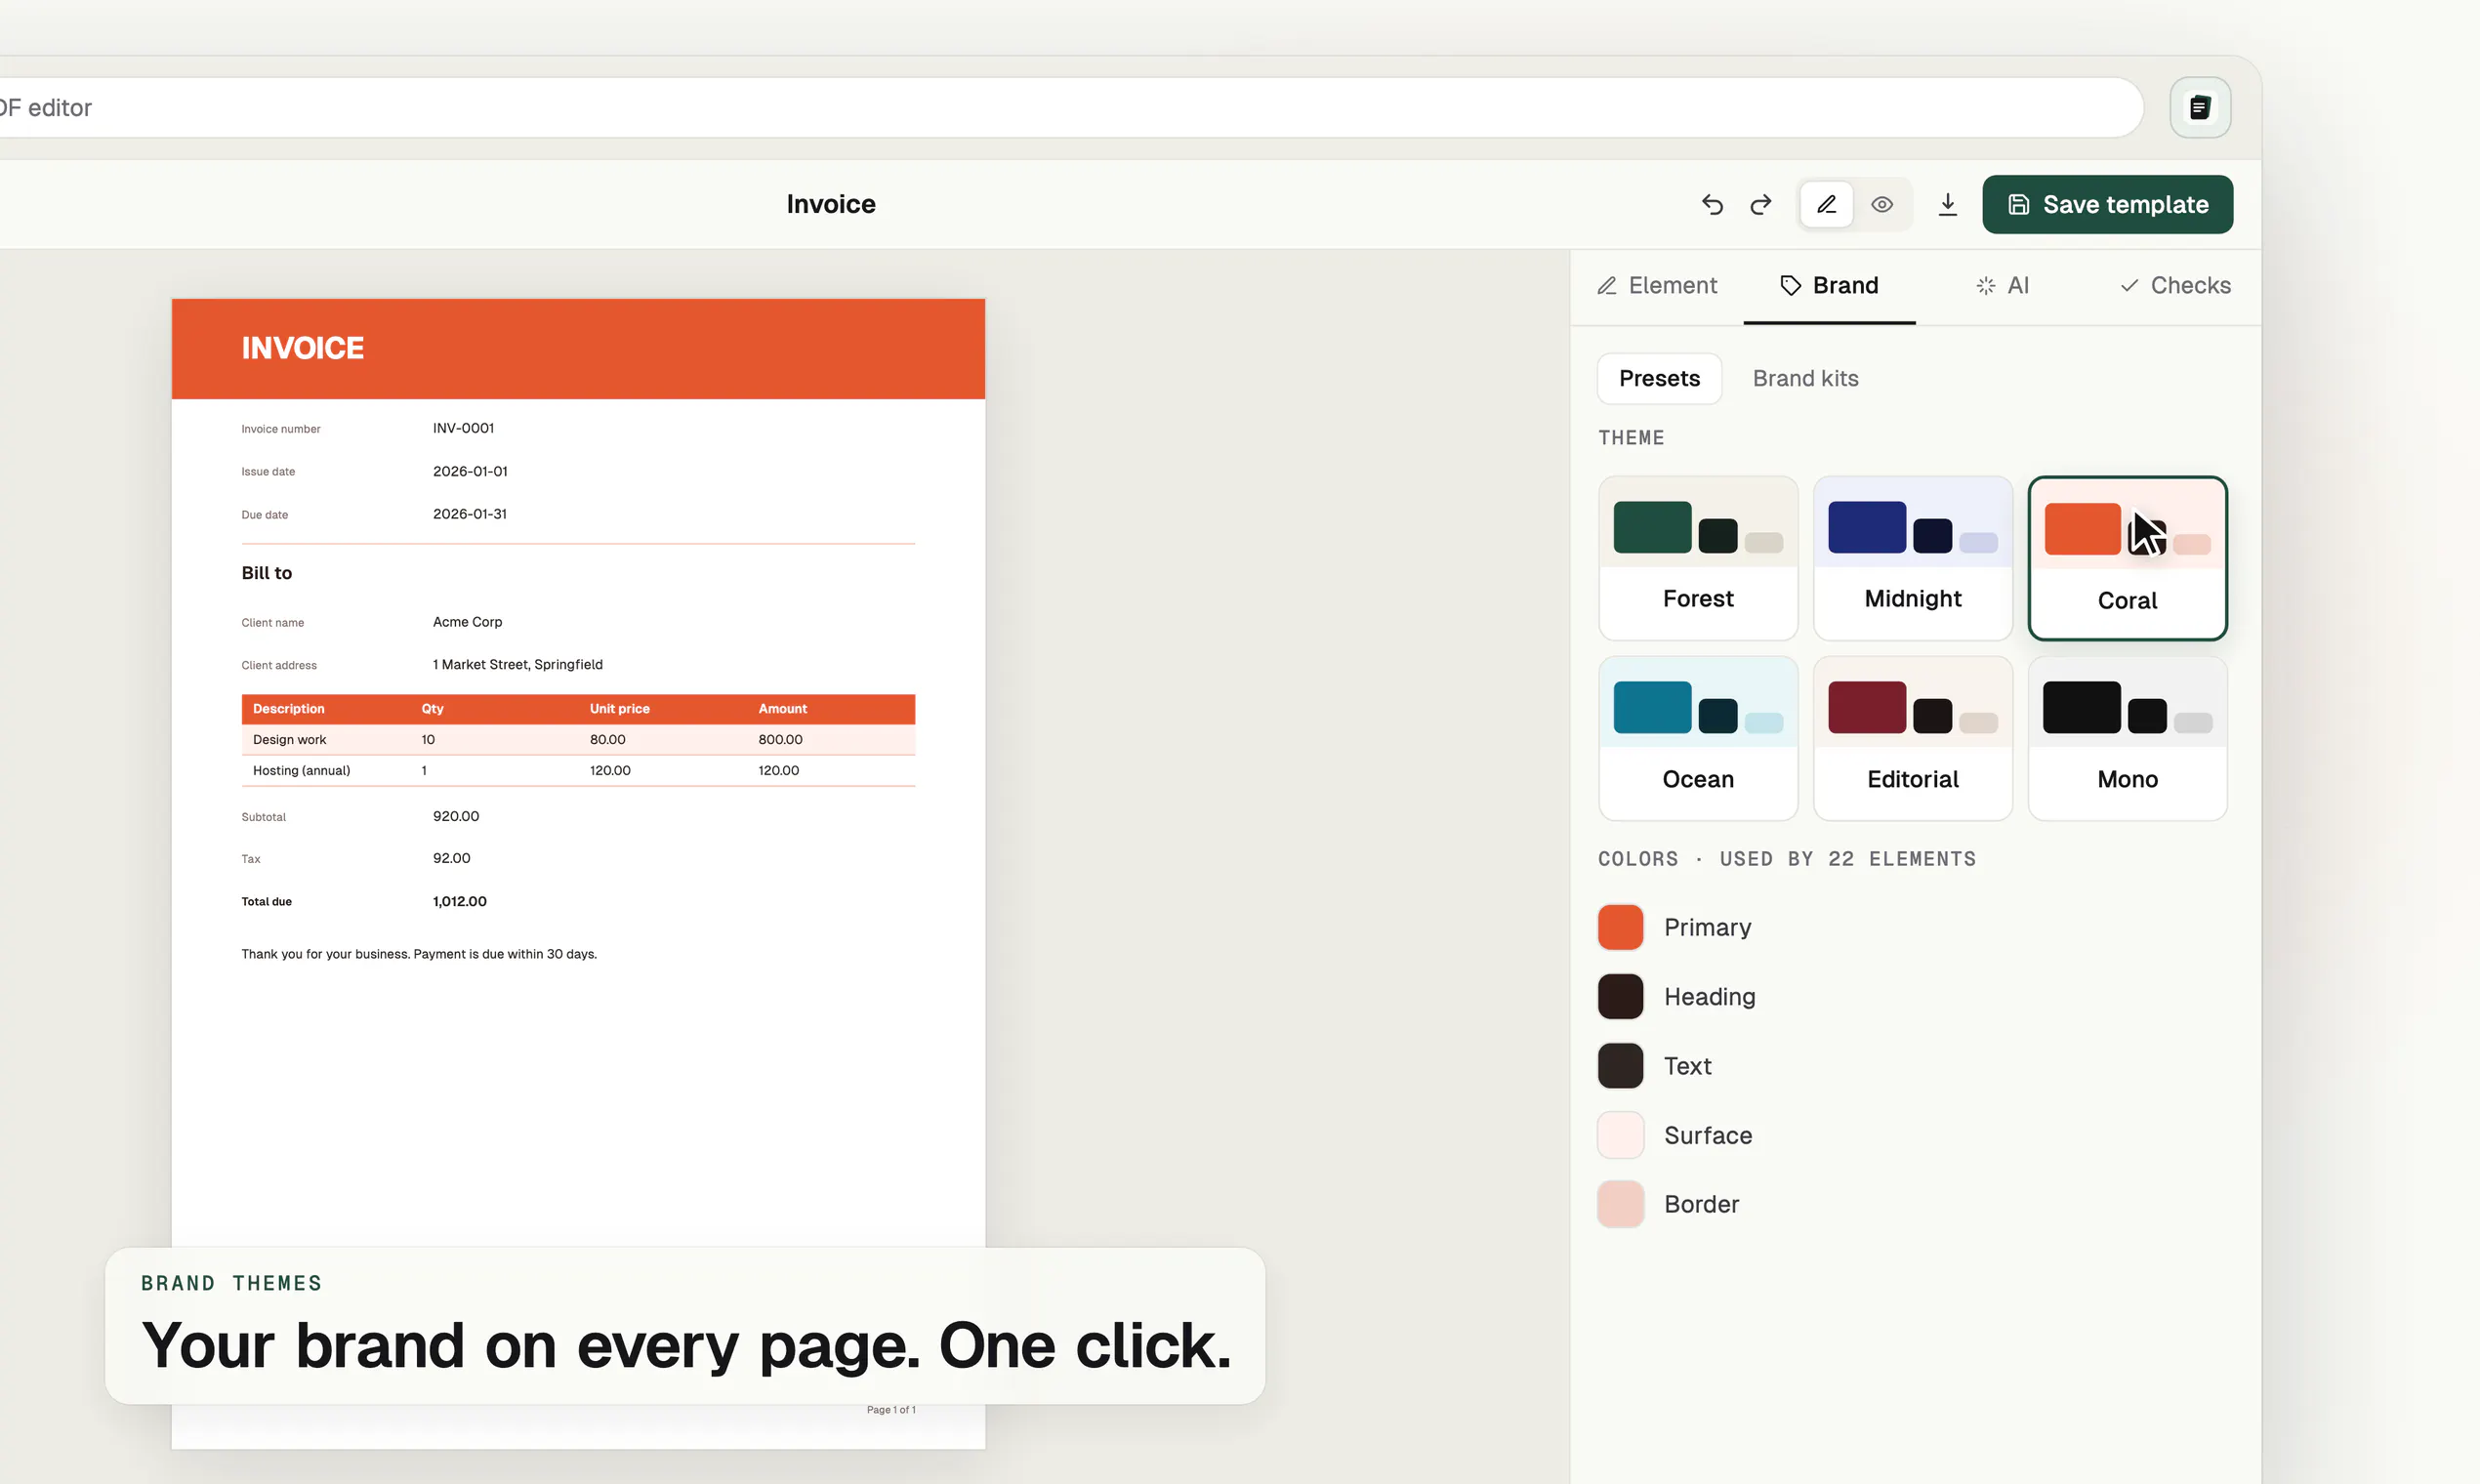2480x1484 pixels.
Task: Toggle preview mode eye icon
Action: pyautogui.click(x=1882, y=205)
